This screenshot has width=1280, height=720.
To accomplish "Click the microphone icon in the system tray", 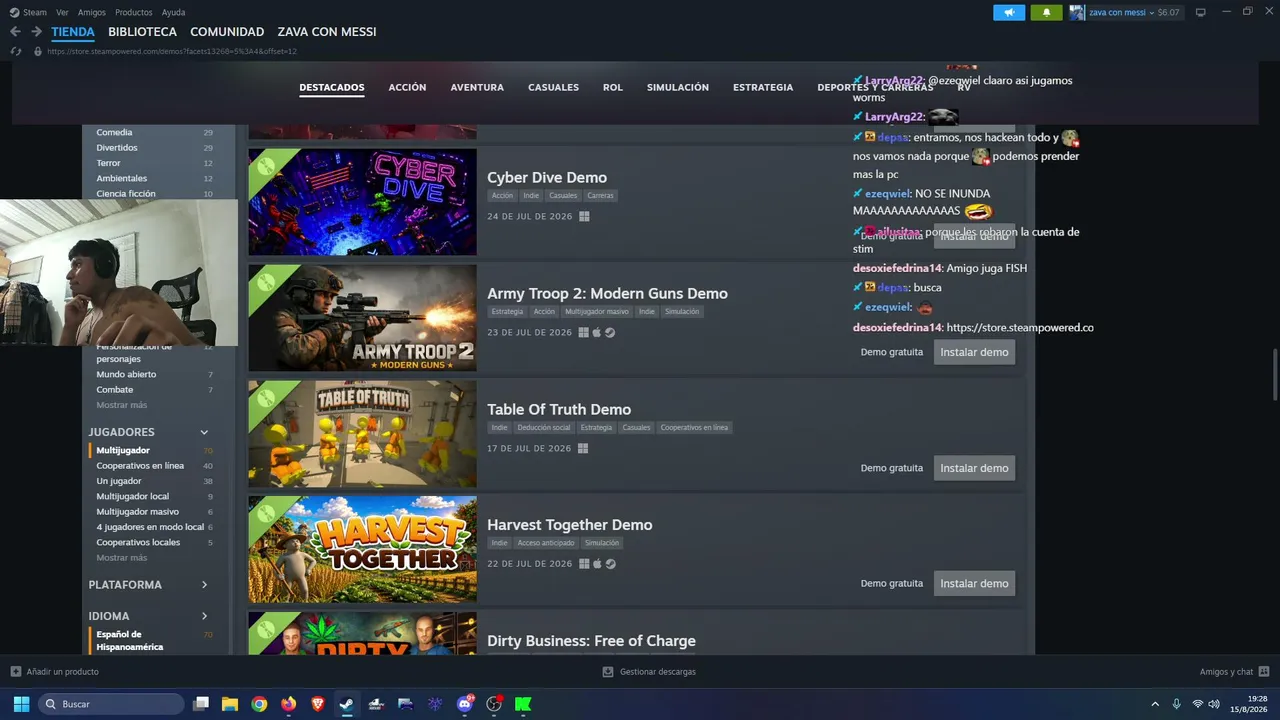I will click(1176, 704).
